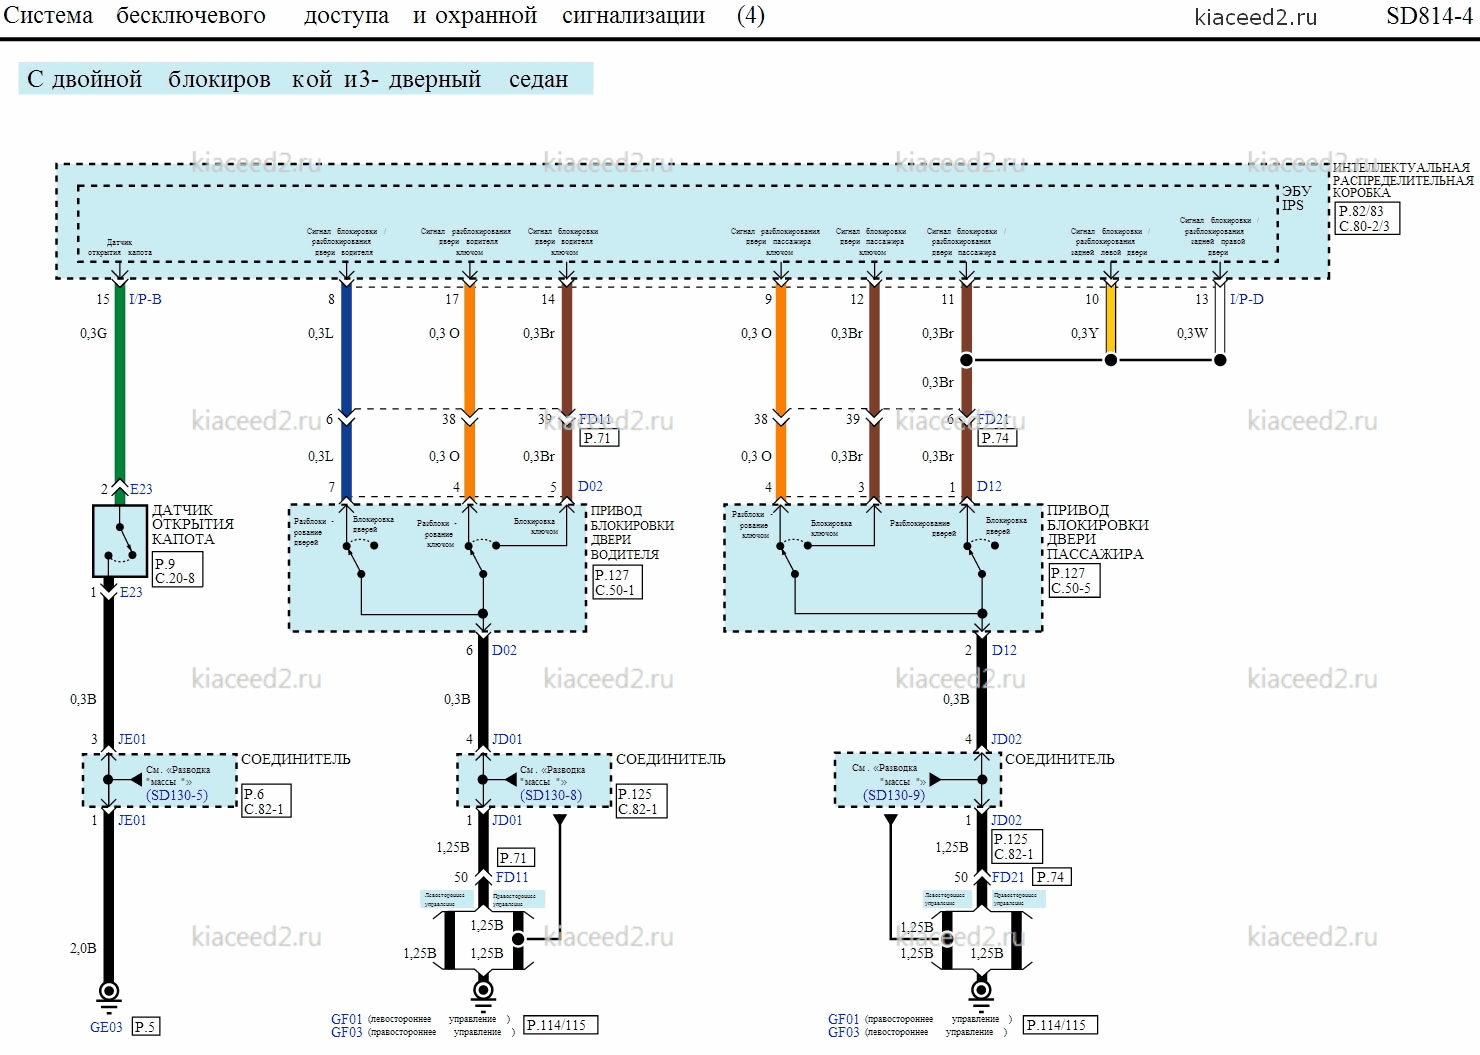Click the GE03 ground point label
The image size is (1480, 1055).
tap(106, 1027)
